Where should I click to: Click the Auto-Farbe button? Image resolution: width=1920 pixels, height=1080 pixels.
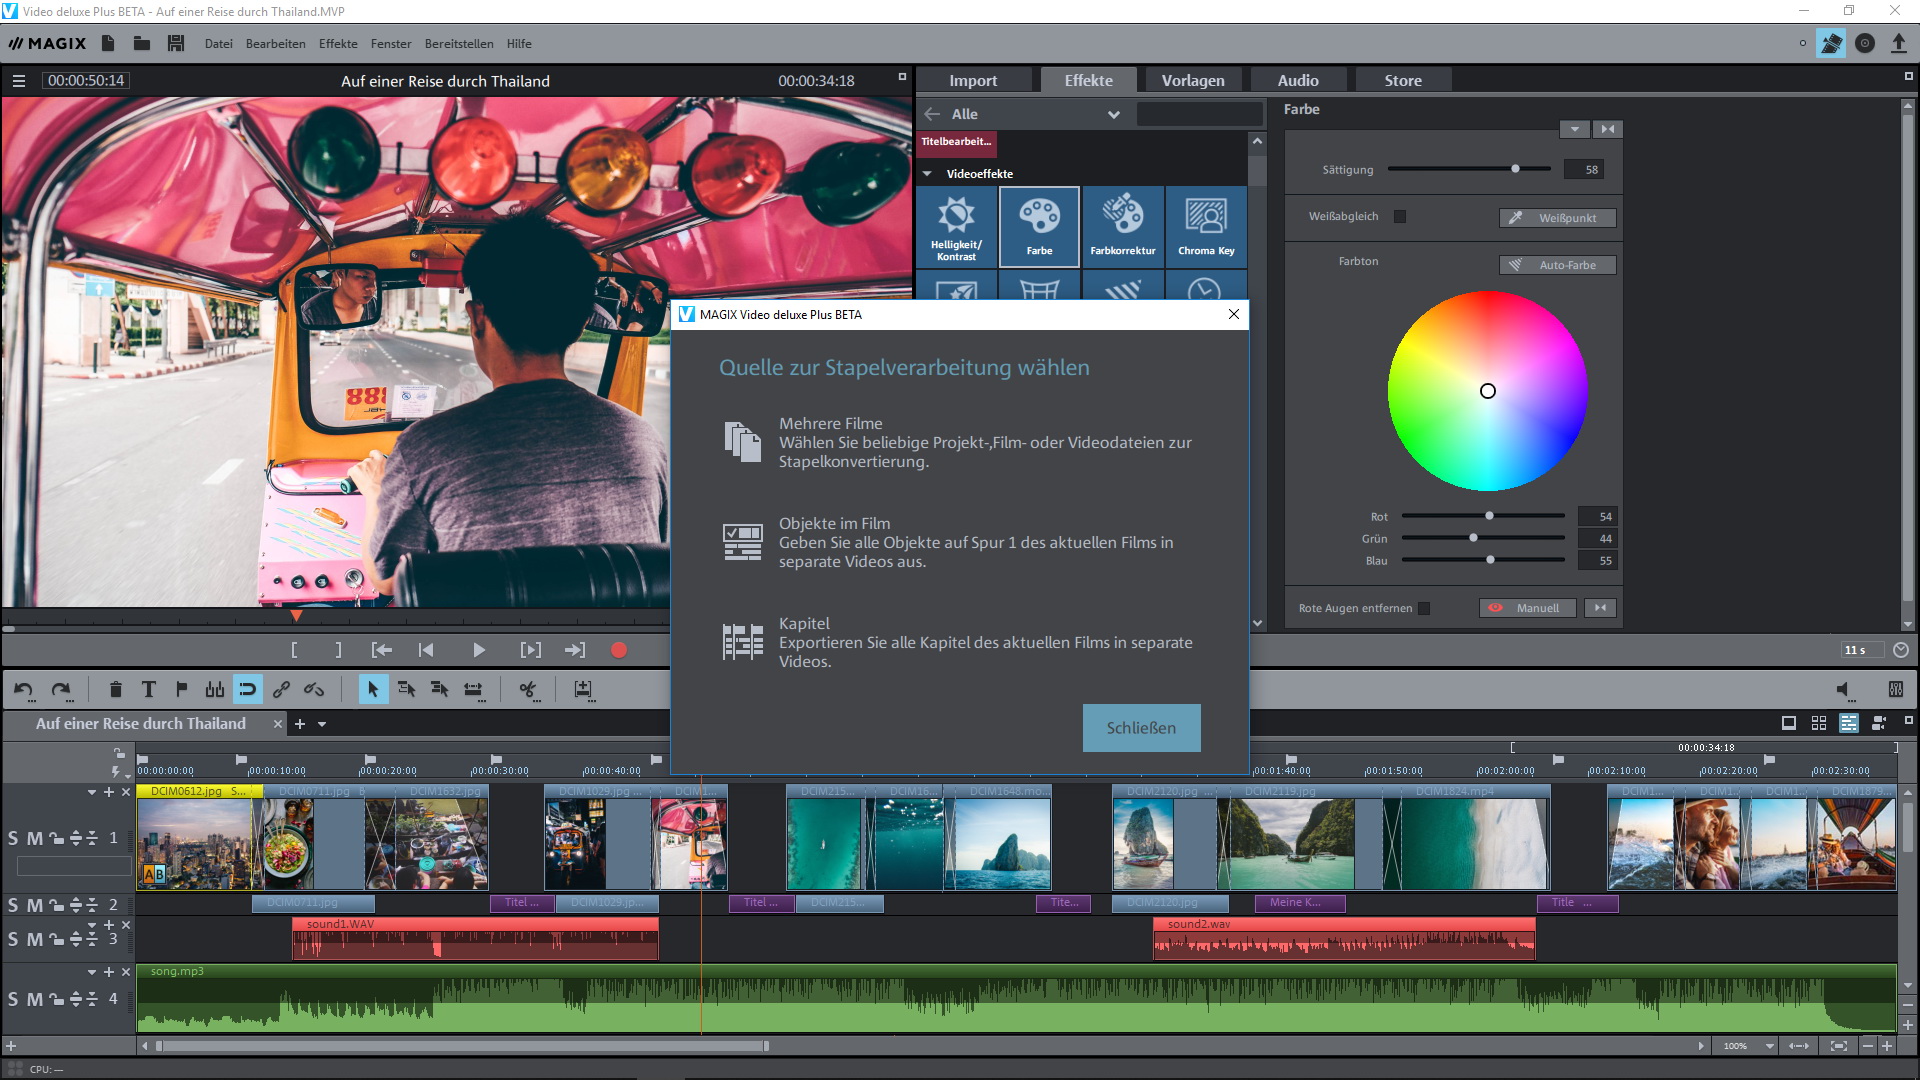coord(1557,265)
